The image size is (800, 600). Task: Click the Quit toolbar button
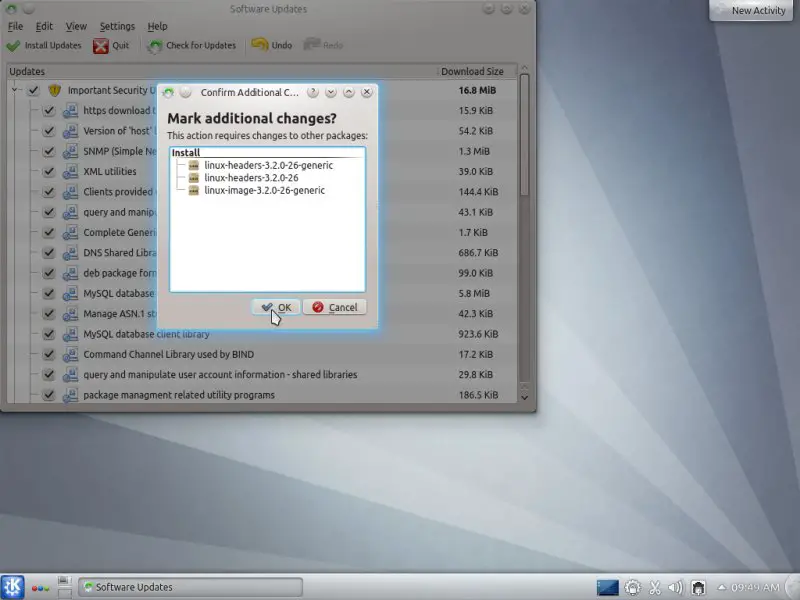pos(111,45)
